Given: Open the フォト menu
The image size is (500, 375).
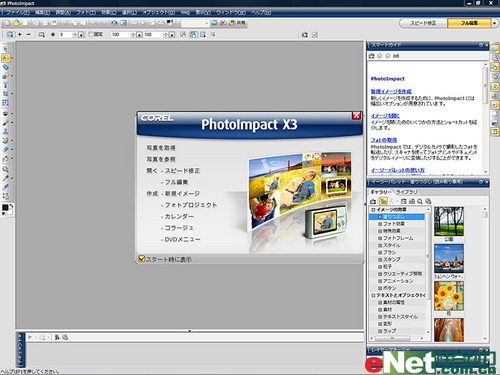Looking at the screenshot, I should (86, 13).
